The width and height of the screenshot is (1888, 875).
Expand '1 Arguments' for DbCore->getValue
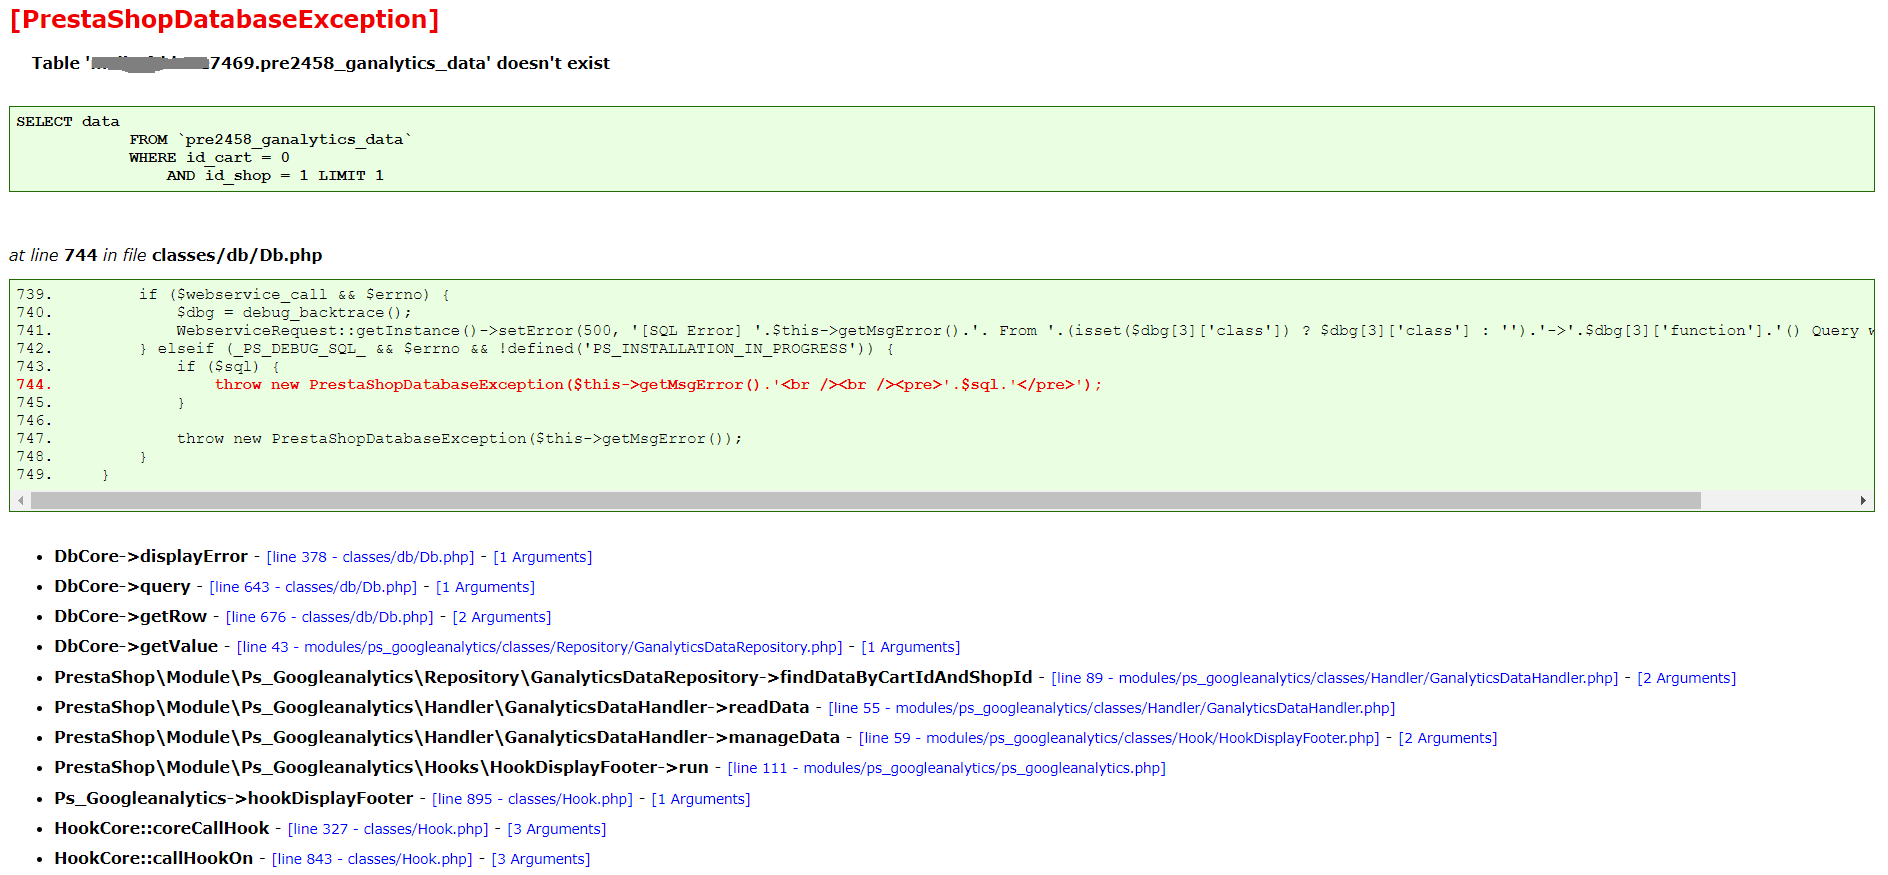pos(911,647)
